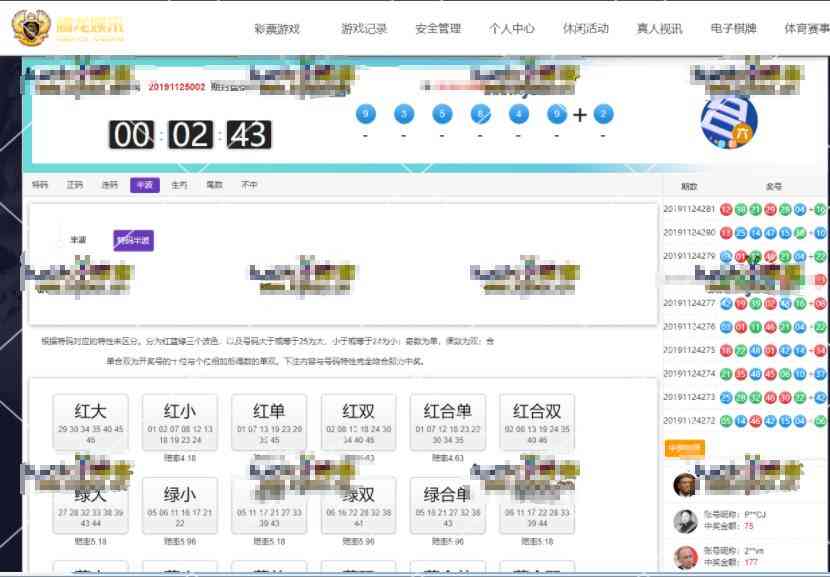Pick the 绿双 bet card
The width and height of the screenshot is (830, 577).
pyautogui.click(x=358, y=506)
